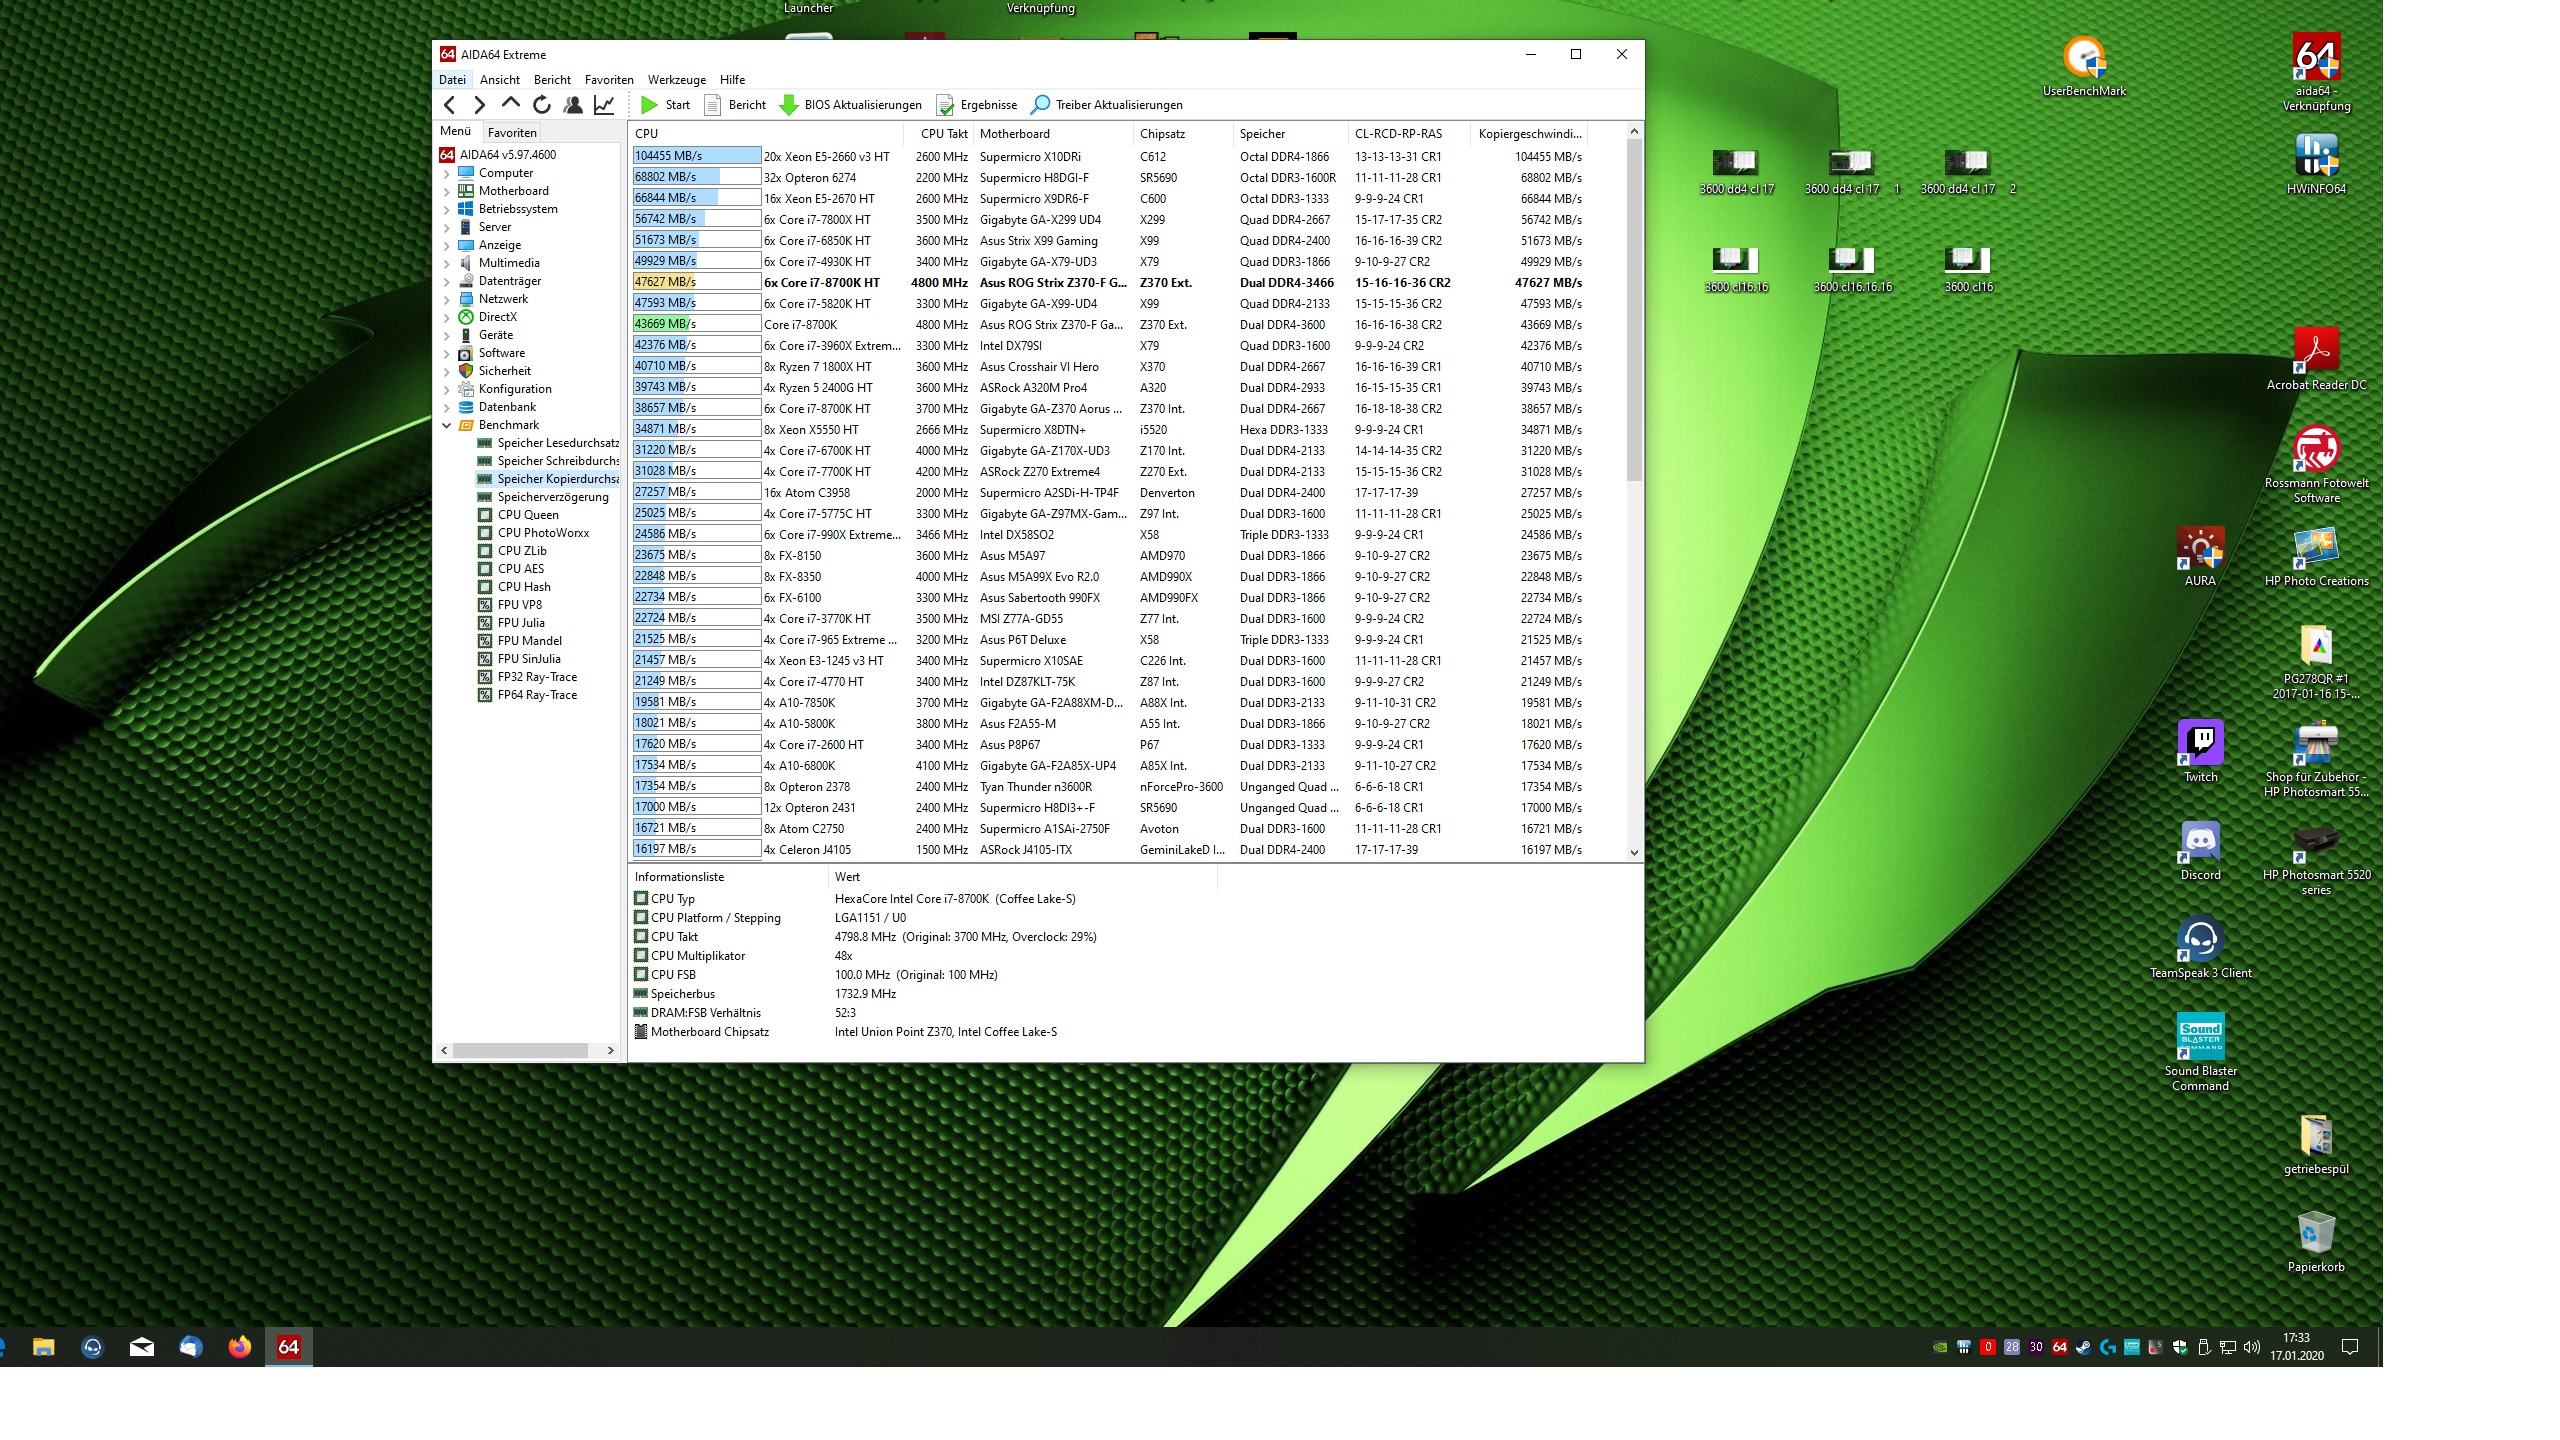Select CPU ZLib benchmark
Image resolution: width=2560 pixels, height=1440 pixels.
point(512,551)
